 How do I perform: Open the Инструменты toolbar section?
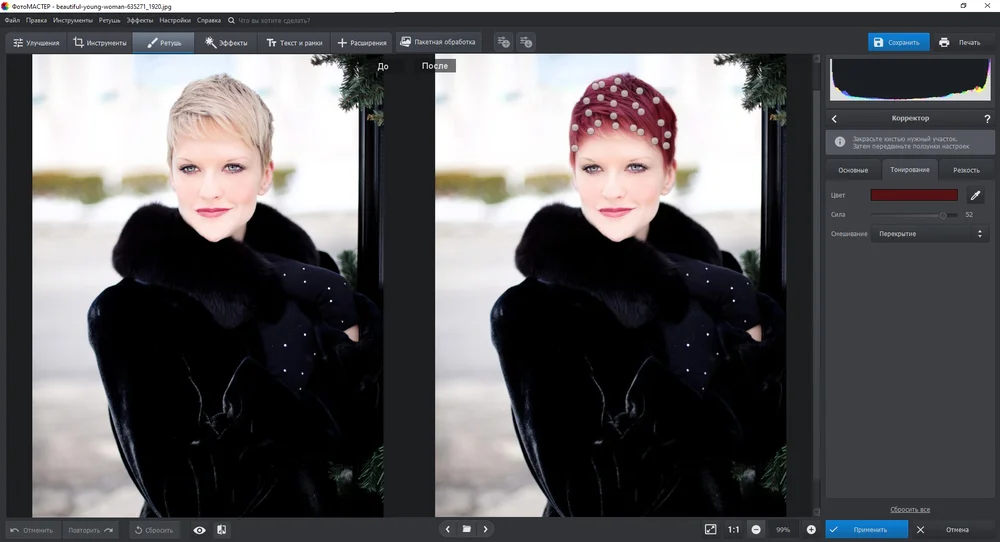click(x=100, y=43)
